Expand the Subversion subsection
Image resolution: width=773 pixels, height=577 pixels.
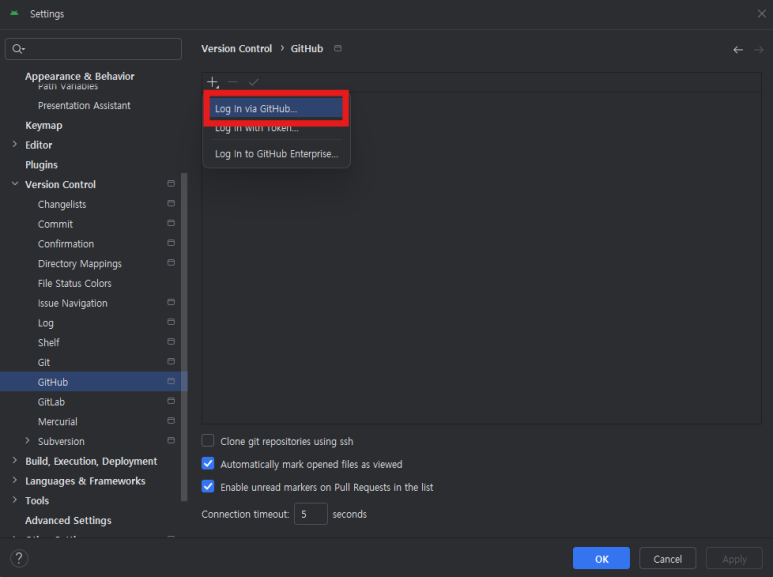28,440
